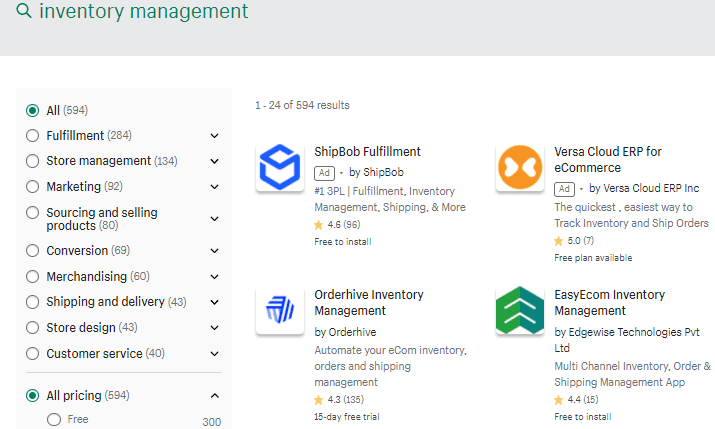
Task: Select Sourcing and selling products radio
Action: coord(32,213)
